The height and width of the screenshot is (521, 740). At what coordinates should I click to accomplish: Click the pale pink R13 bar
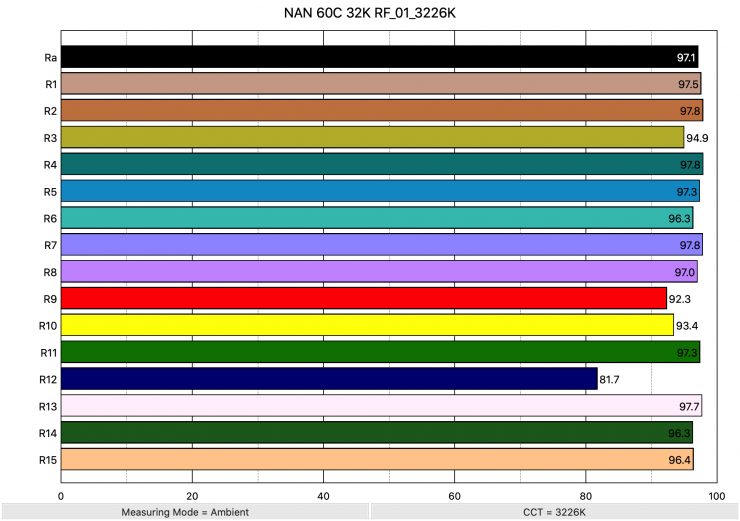[381, 406]
